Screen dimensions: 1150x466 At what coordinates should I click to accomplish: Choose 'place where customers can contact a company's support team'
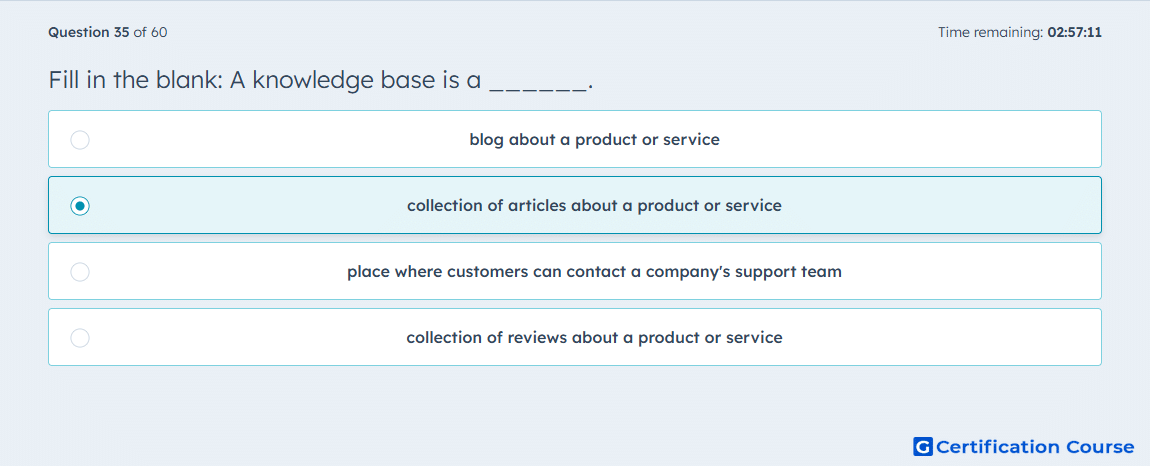pyautogui.click(x=594, y=272)
